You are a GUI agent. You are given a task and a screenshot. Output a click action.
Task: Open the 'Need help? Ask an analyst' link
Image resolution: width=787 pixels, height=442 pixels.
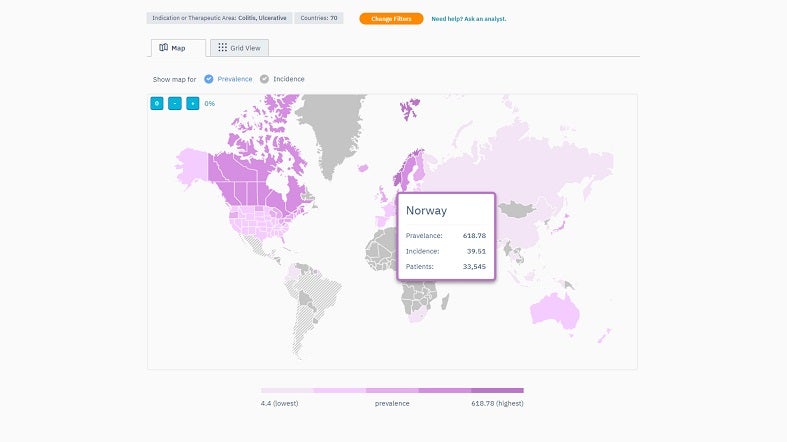[x=468, y=18]
